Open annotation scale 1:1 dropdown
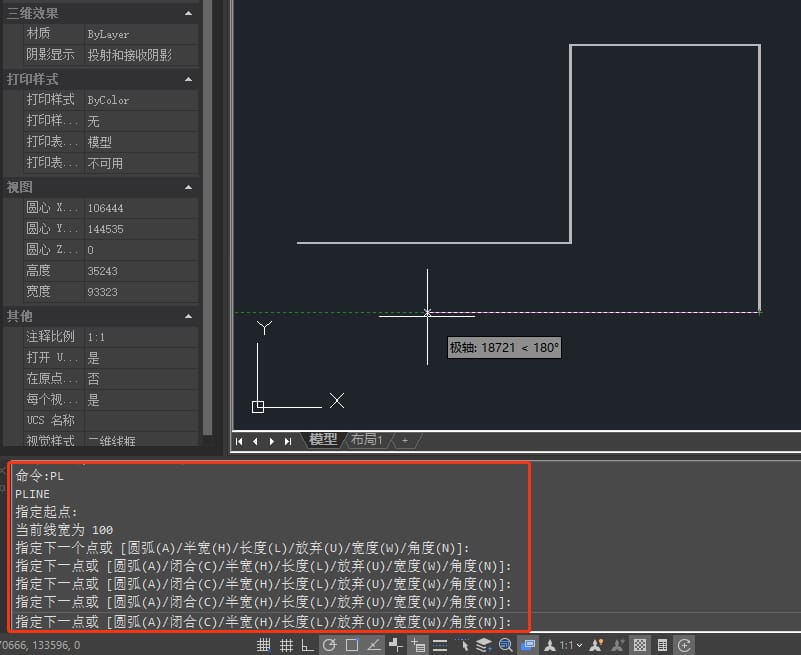 click(571, 645)
